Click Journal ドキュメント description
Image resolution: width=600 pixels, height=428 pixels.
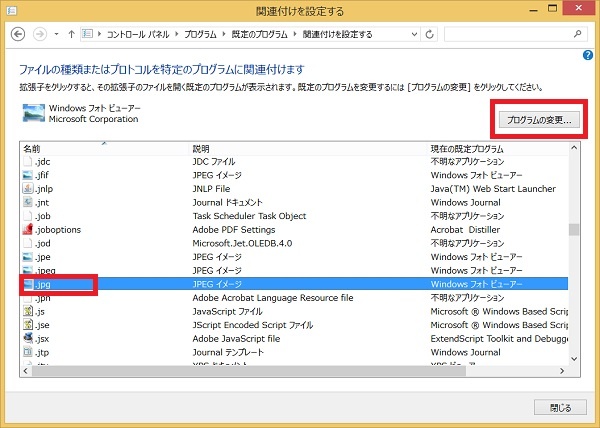tap(227, 202)
